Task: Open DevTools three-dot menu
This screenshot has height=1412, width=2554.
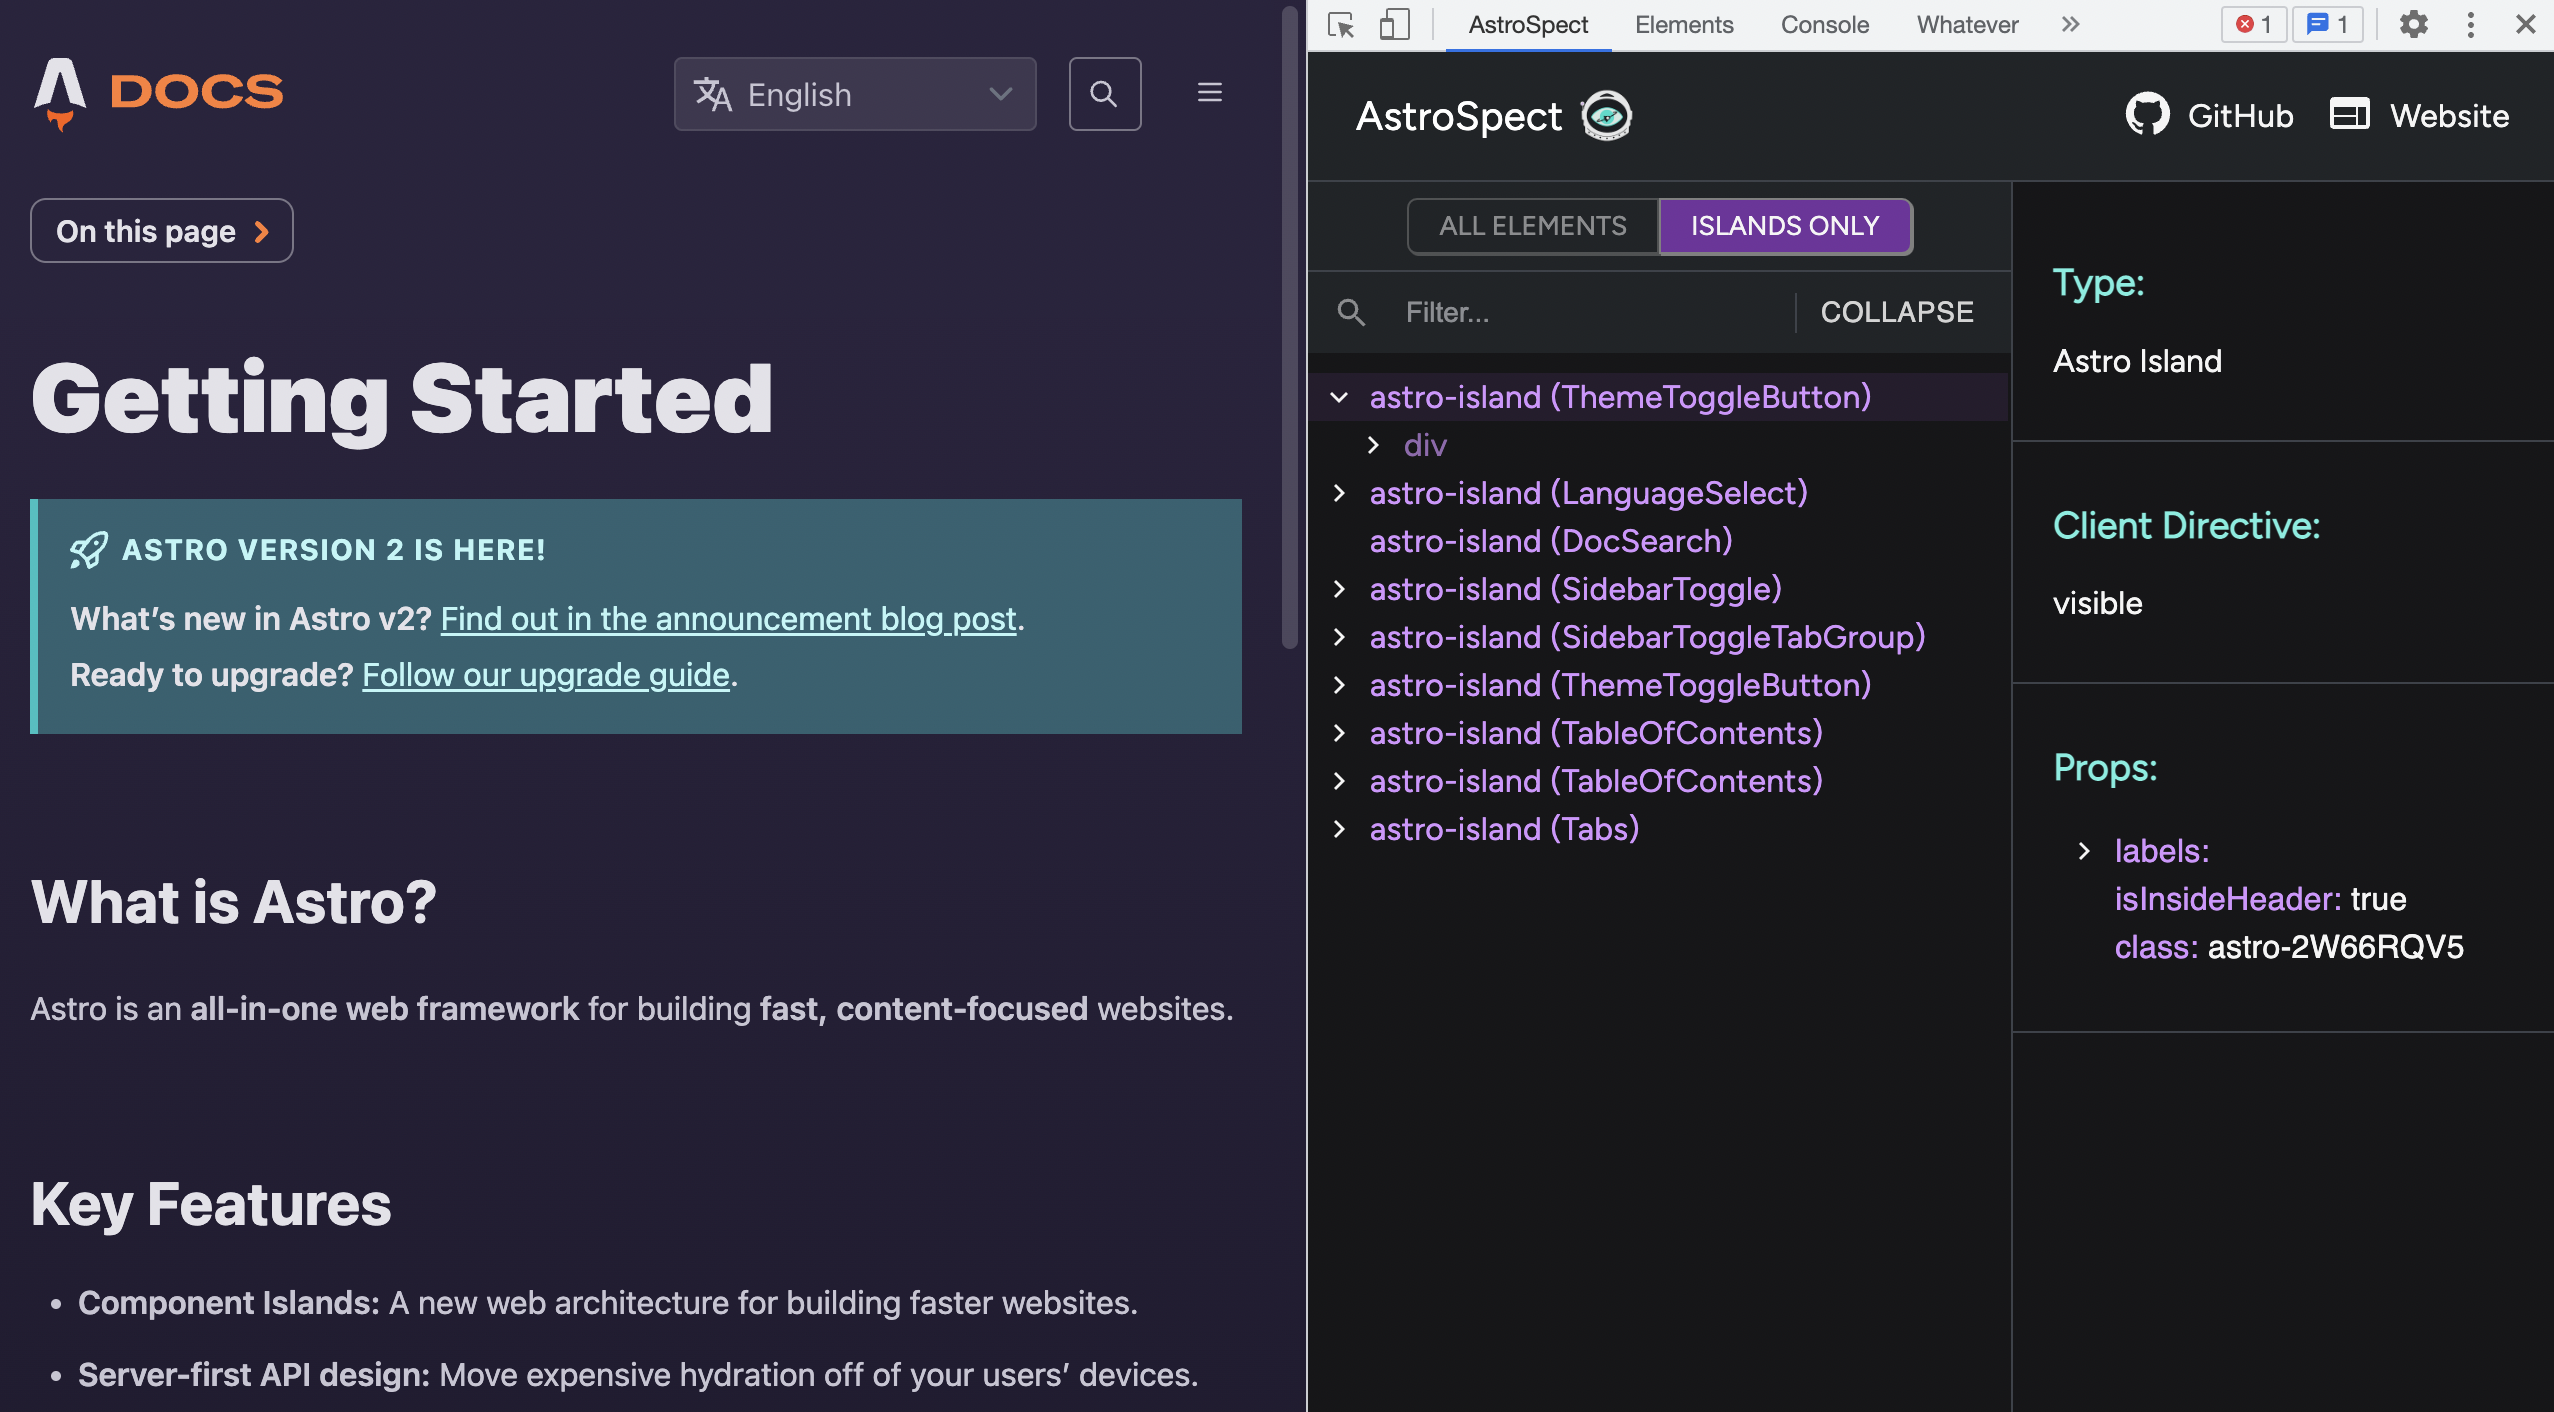Action: 2470,24
